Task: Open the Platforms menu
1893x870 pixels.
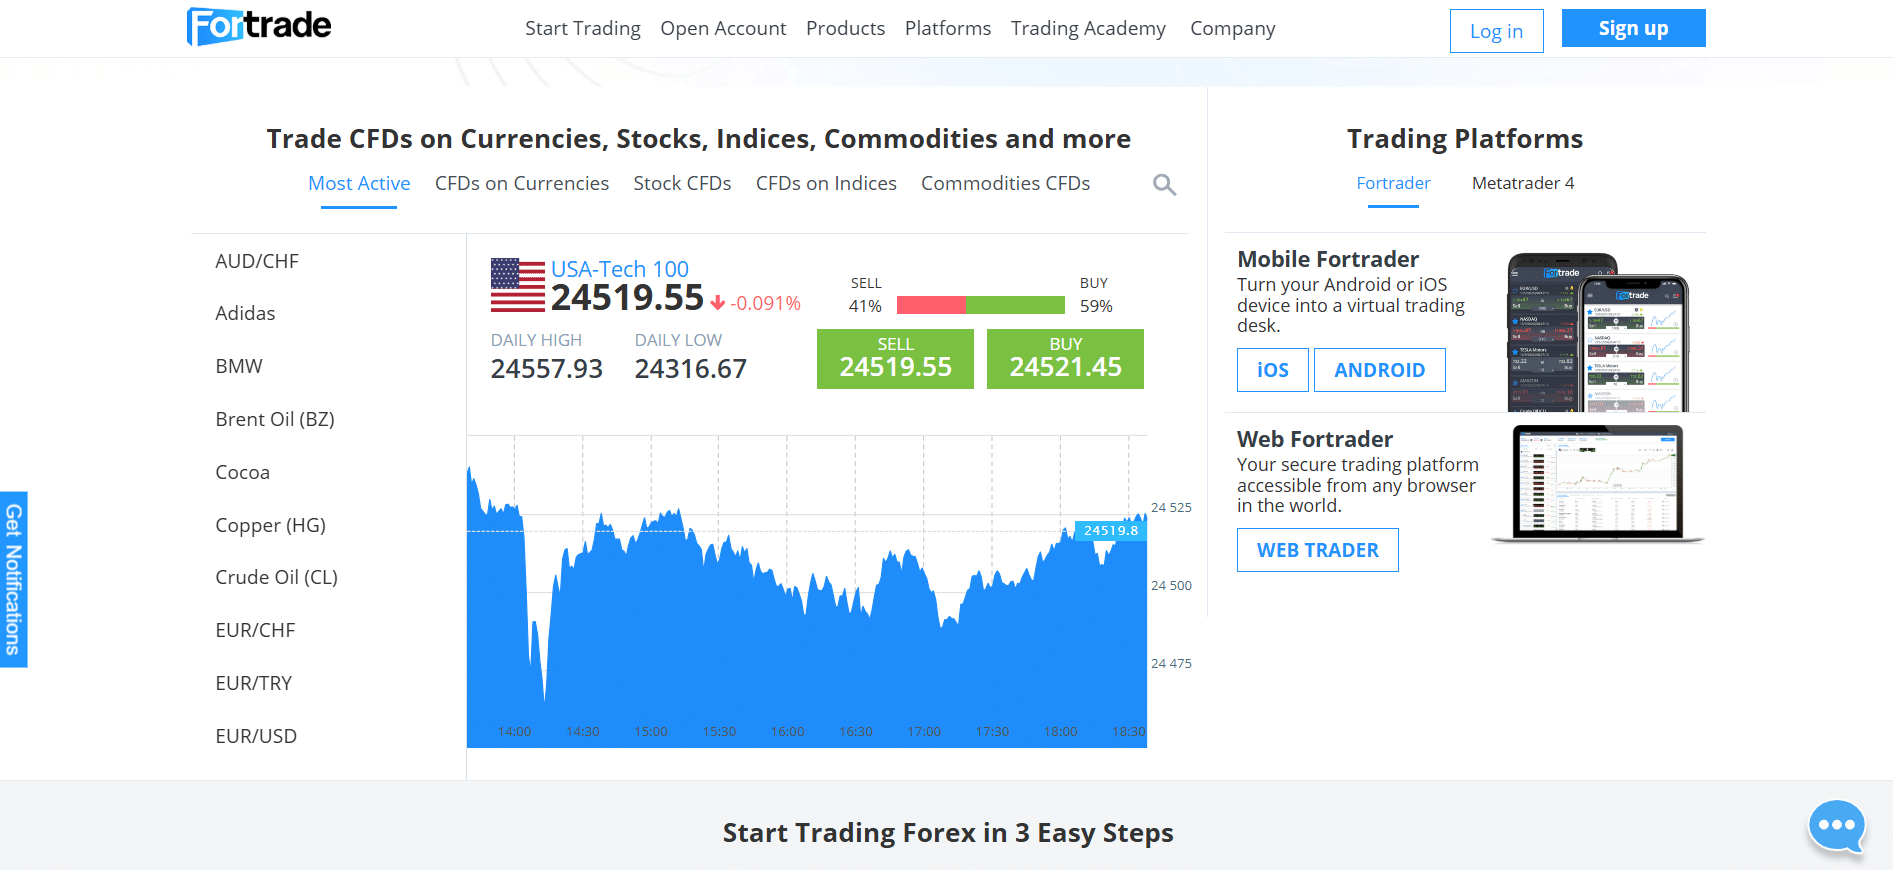Action: pos(948,28)
